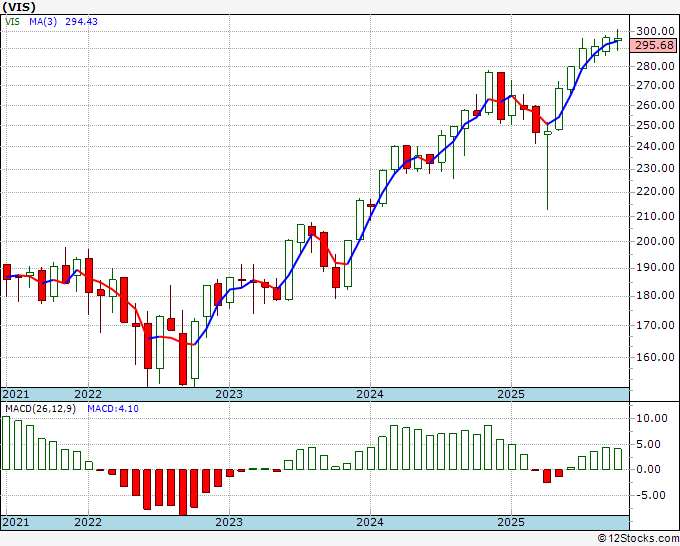This screenshot has width=680, height=546.
Task: Click the 260.00 price axis label
Action: [655, 105]
